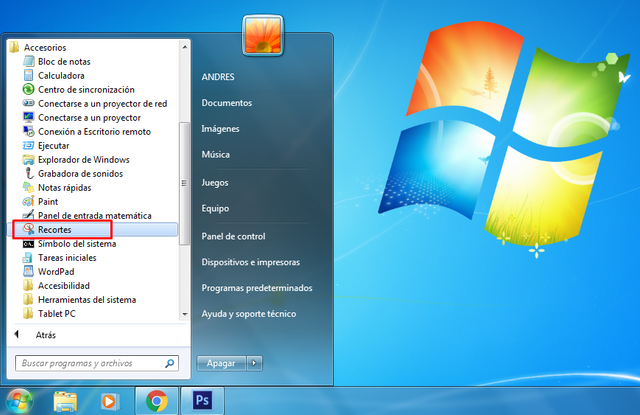This screenshot has height=415, width=640.
Task: Click the Windows Start orb
Action: (19, 402)
